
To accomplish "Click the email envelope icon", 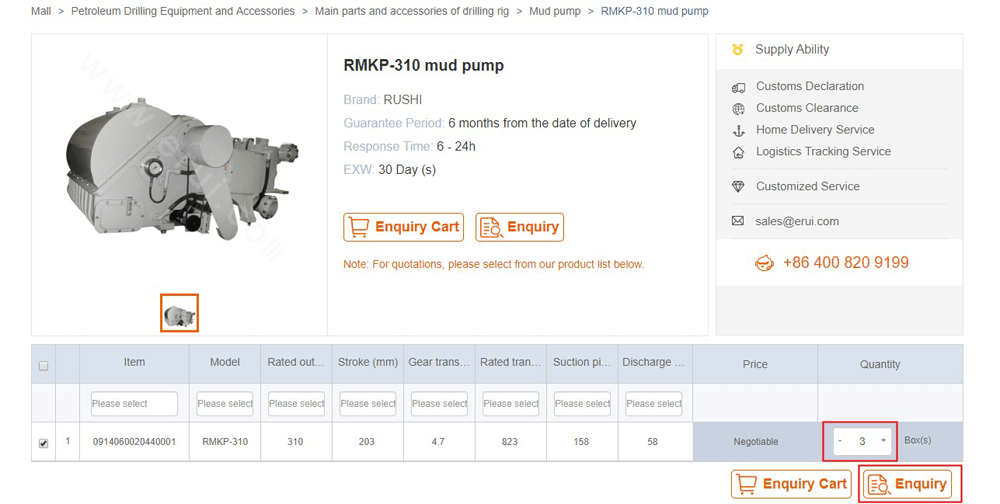I will pos(738,221).
